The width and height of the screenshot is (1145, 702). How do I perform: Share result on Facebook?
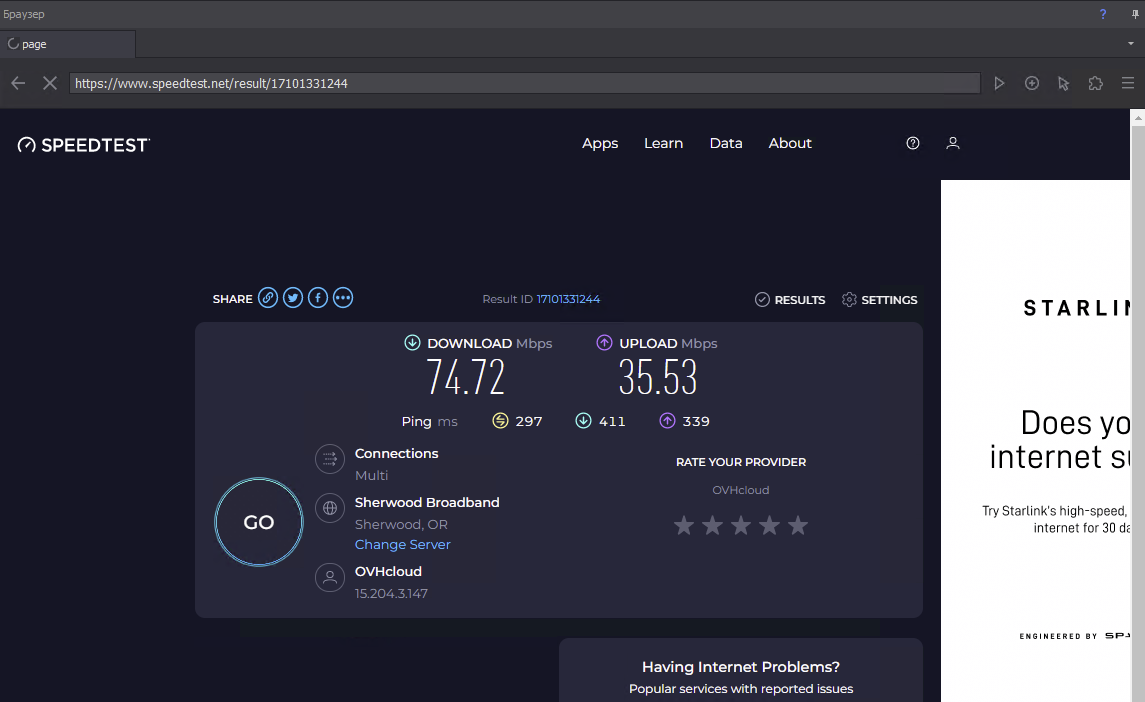click(x=318, y=298)
